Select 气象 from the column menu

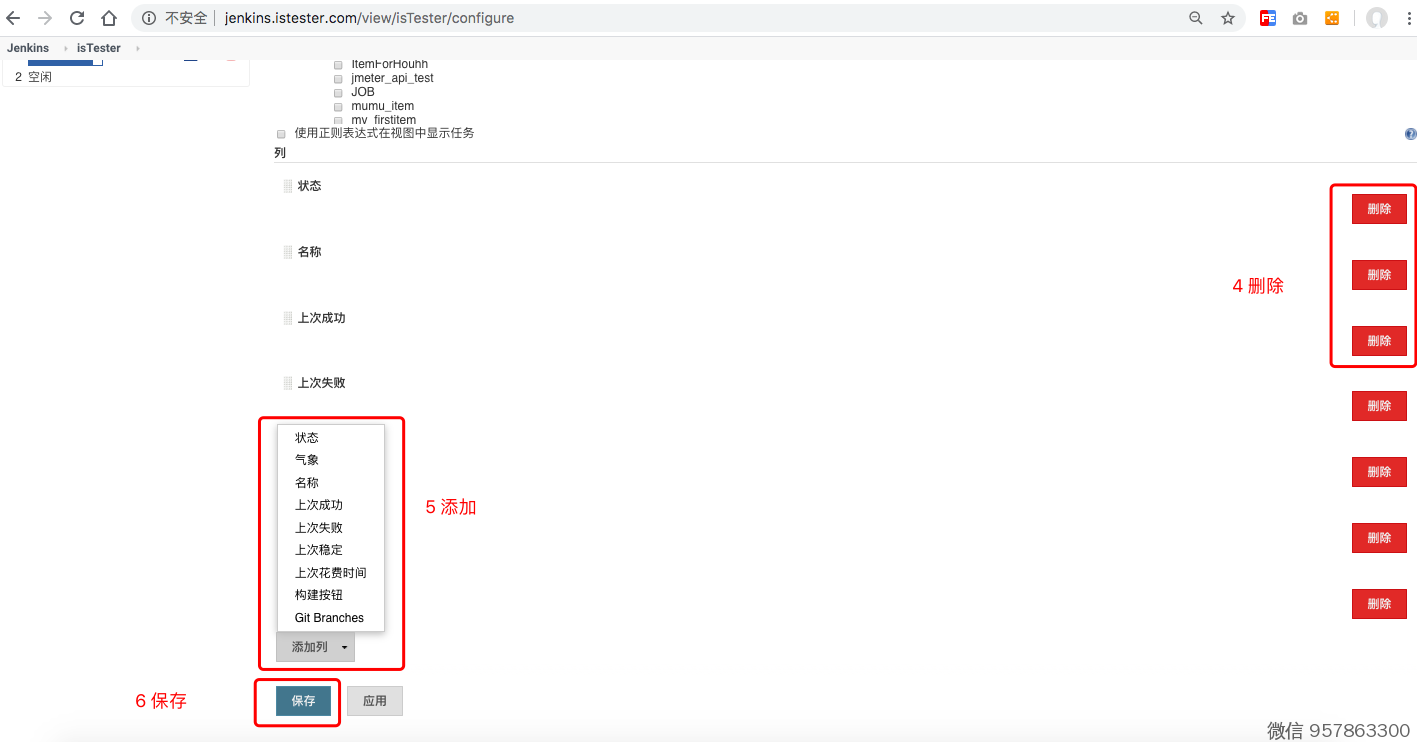tap(307, 460)
